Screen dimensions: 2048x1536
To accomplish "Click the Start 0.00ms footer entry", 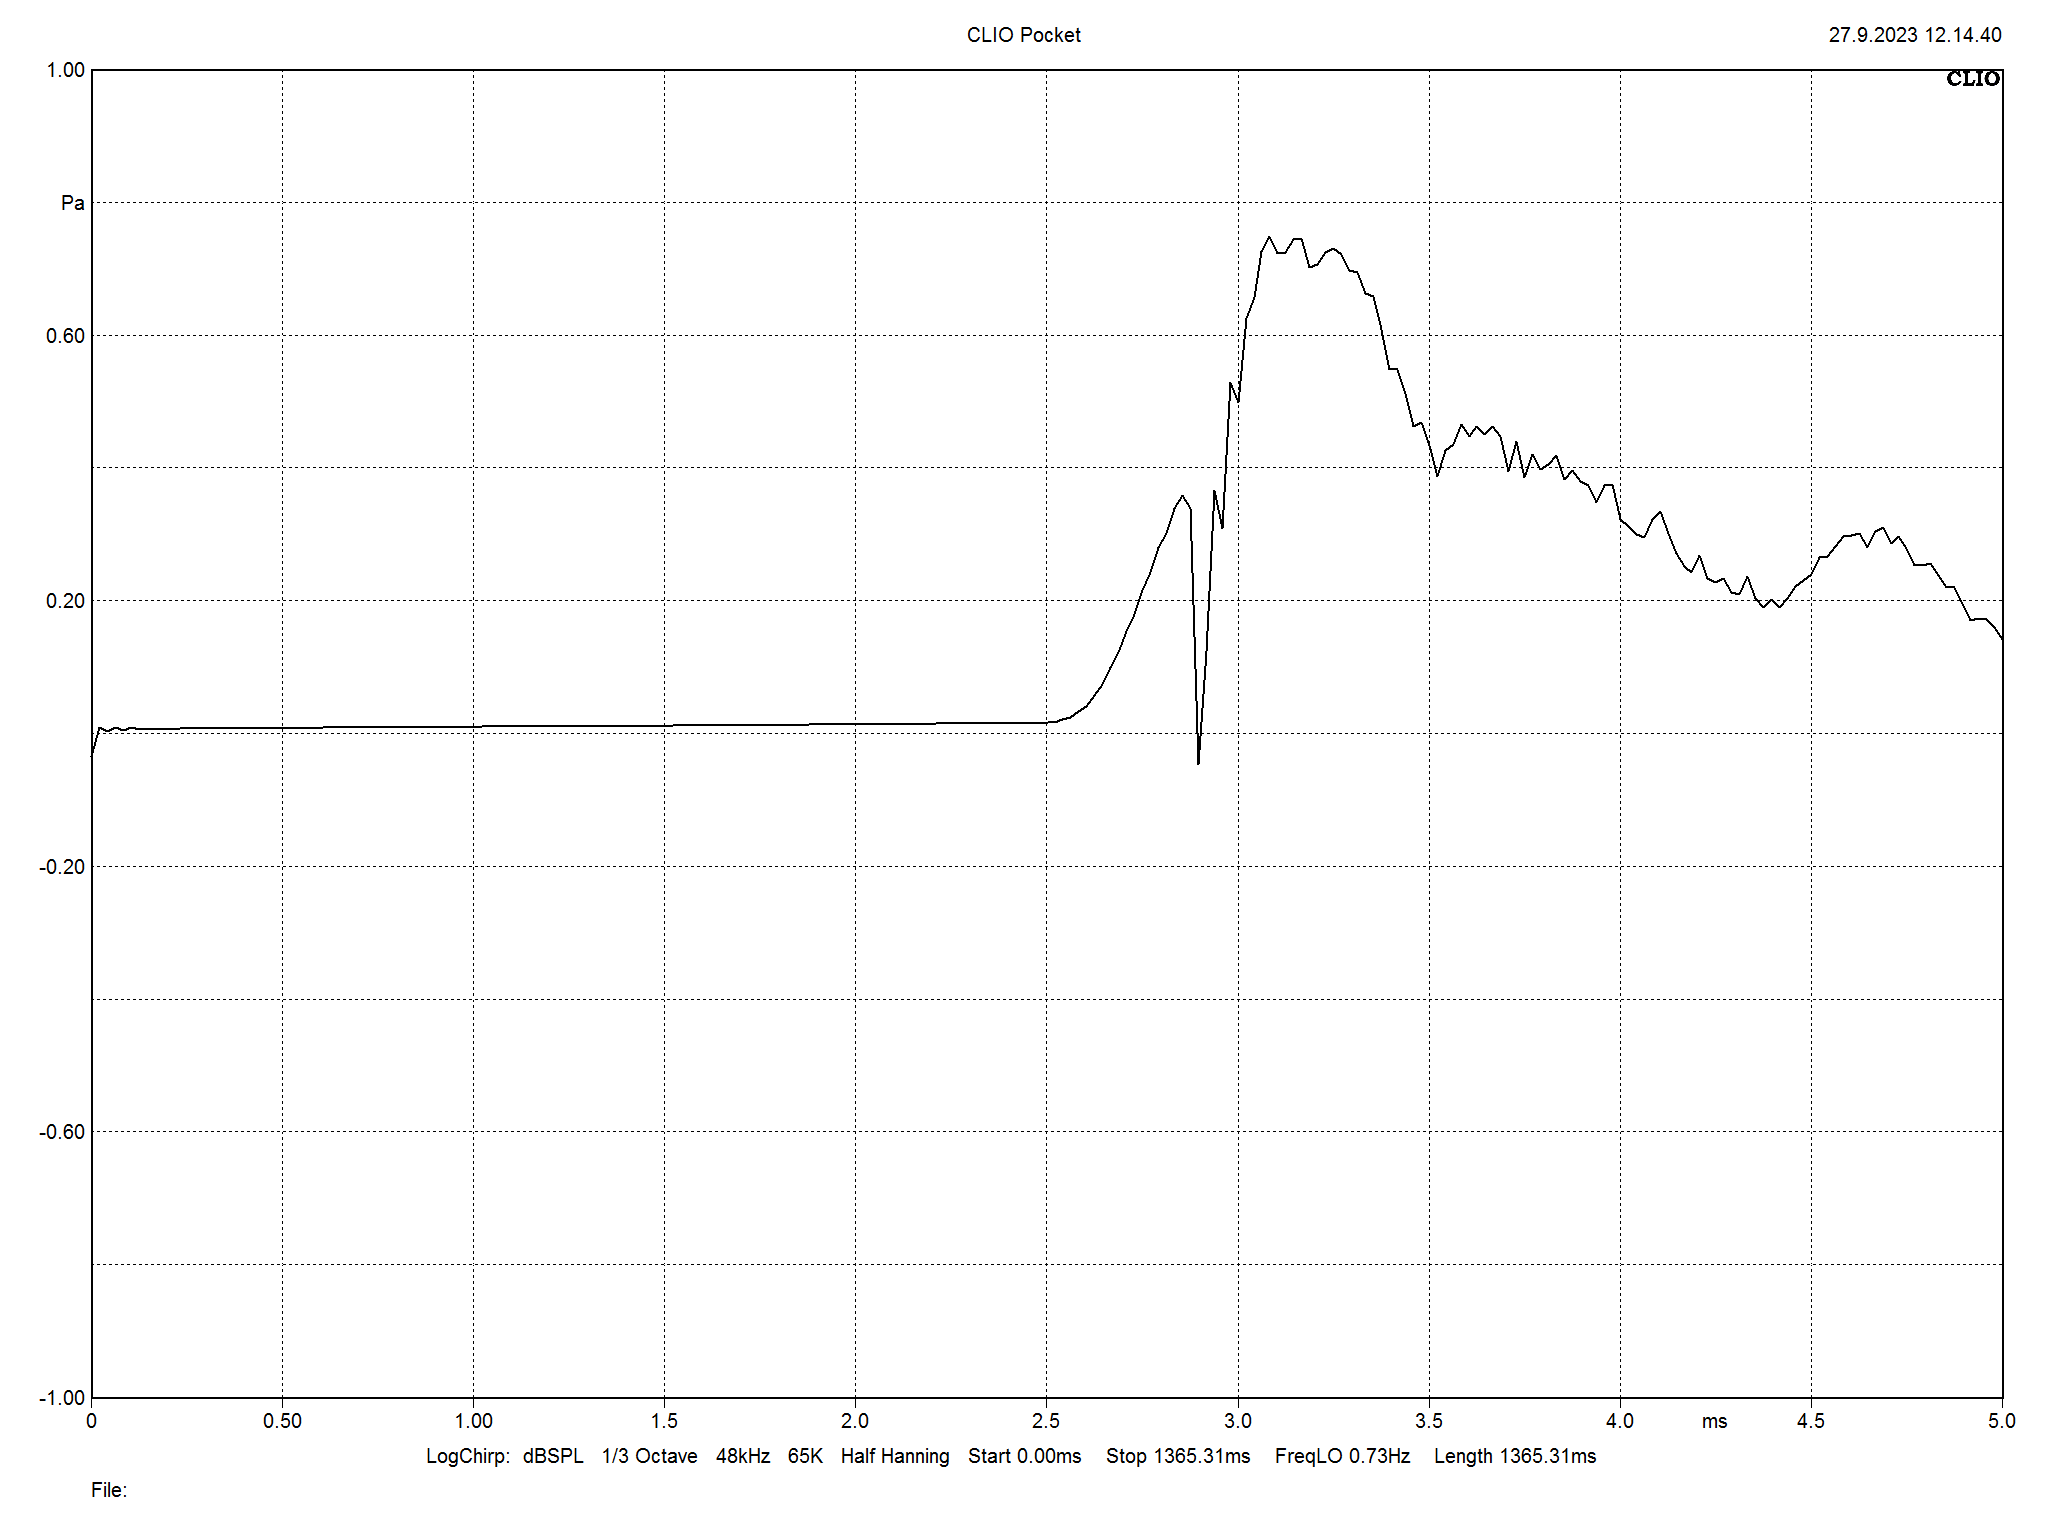I will (x=1024, y=1457).
